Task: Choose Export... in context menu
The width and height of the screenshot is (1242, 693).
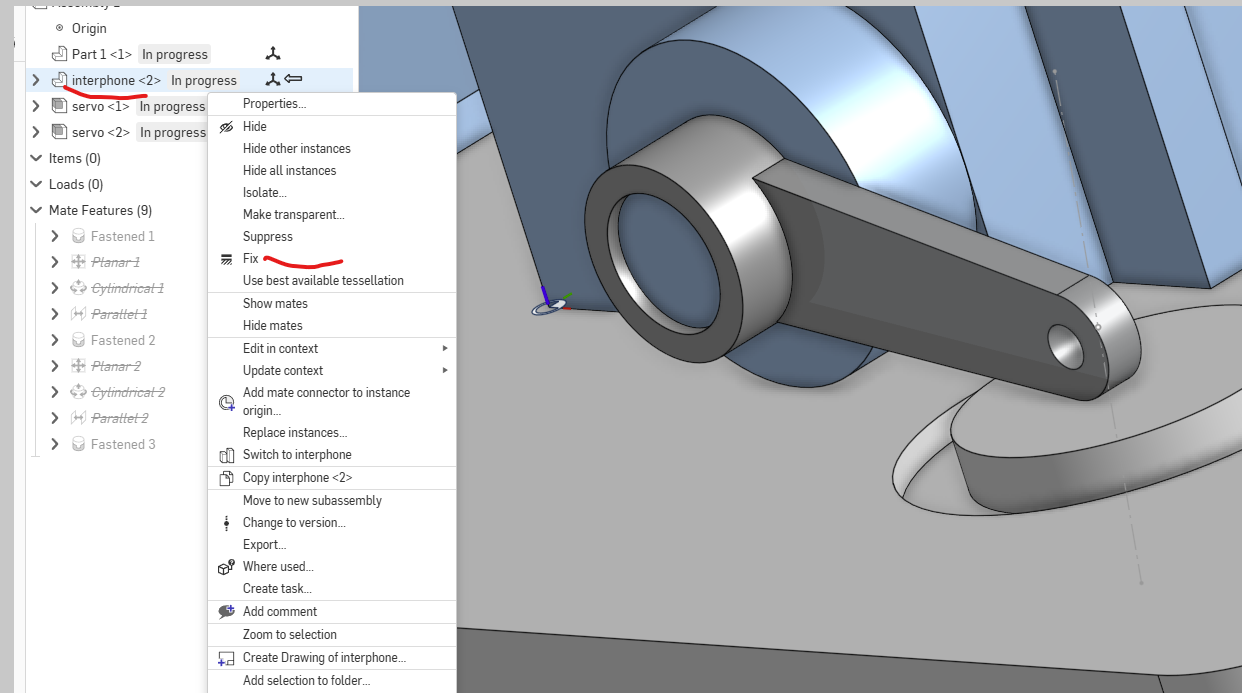Action: 264,545
